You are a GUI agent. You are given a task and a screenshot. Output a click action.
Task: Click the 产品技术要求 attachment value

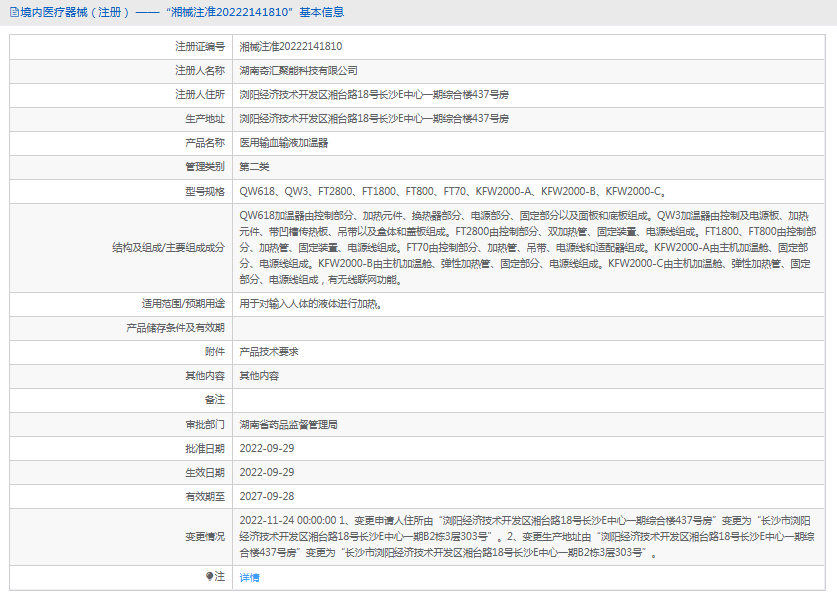click(x=269, y=352)
